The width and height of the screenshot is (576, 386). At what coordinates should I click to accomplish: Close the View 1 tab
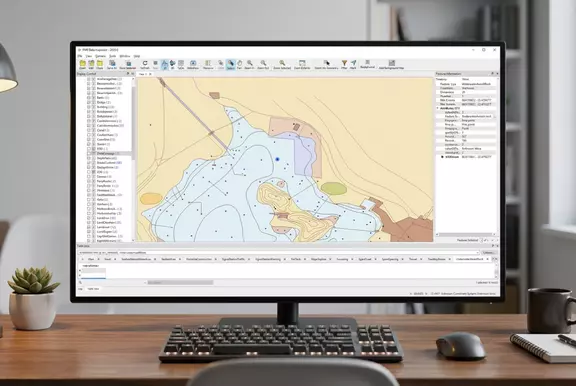150,74
